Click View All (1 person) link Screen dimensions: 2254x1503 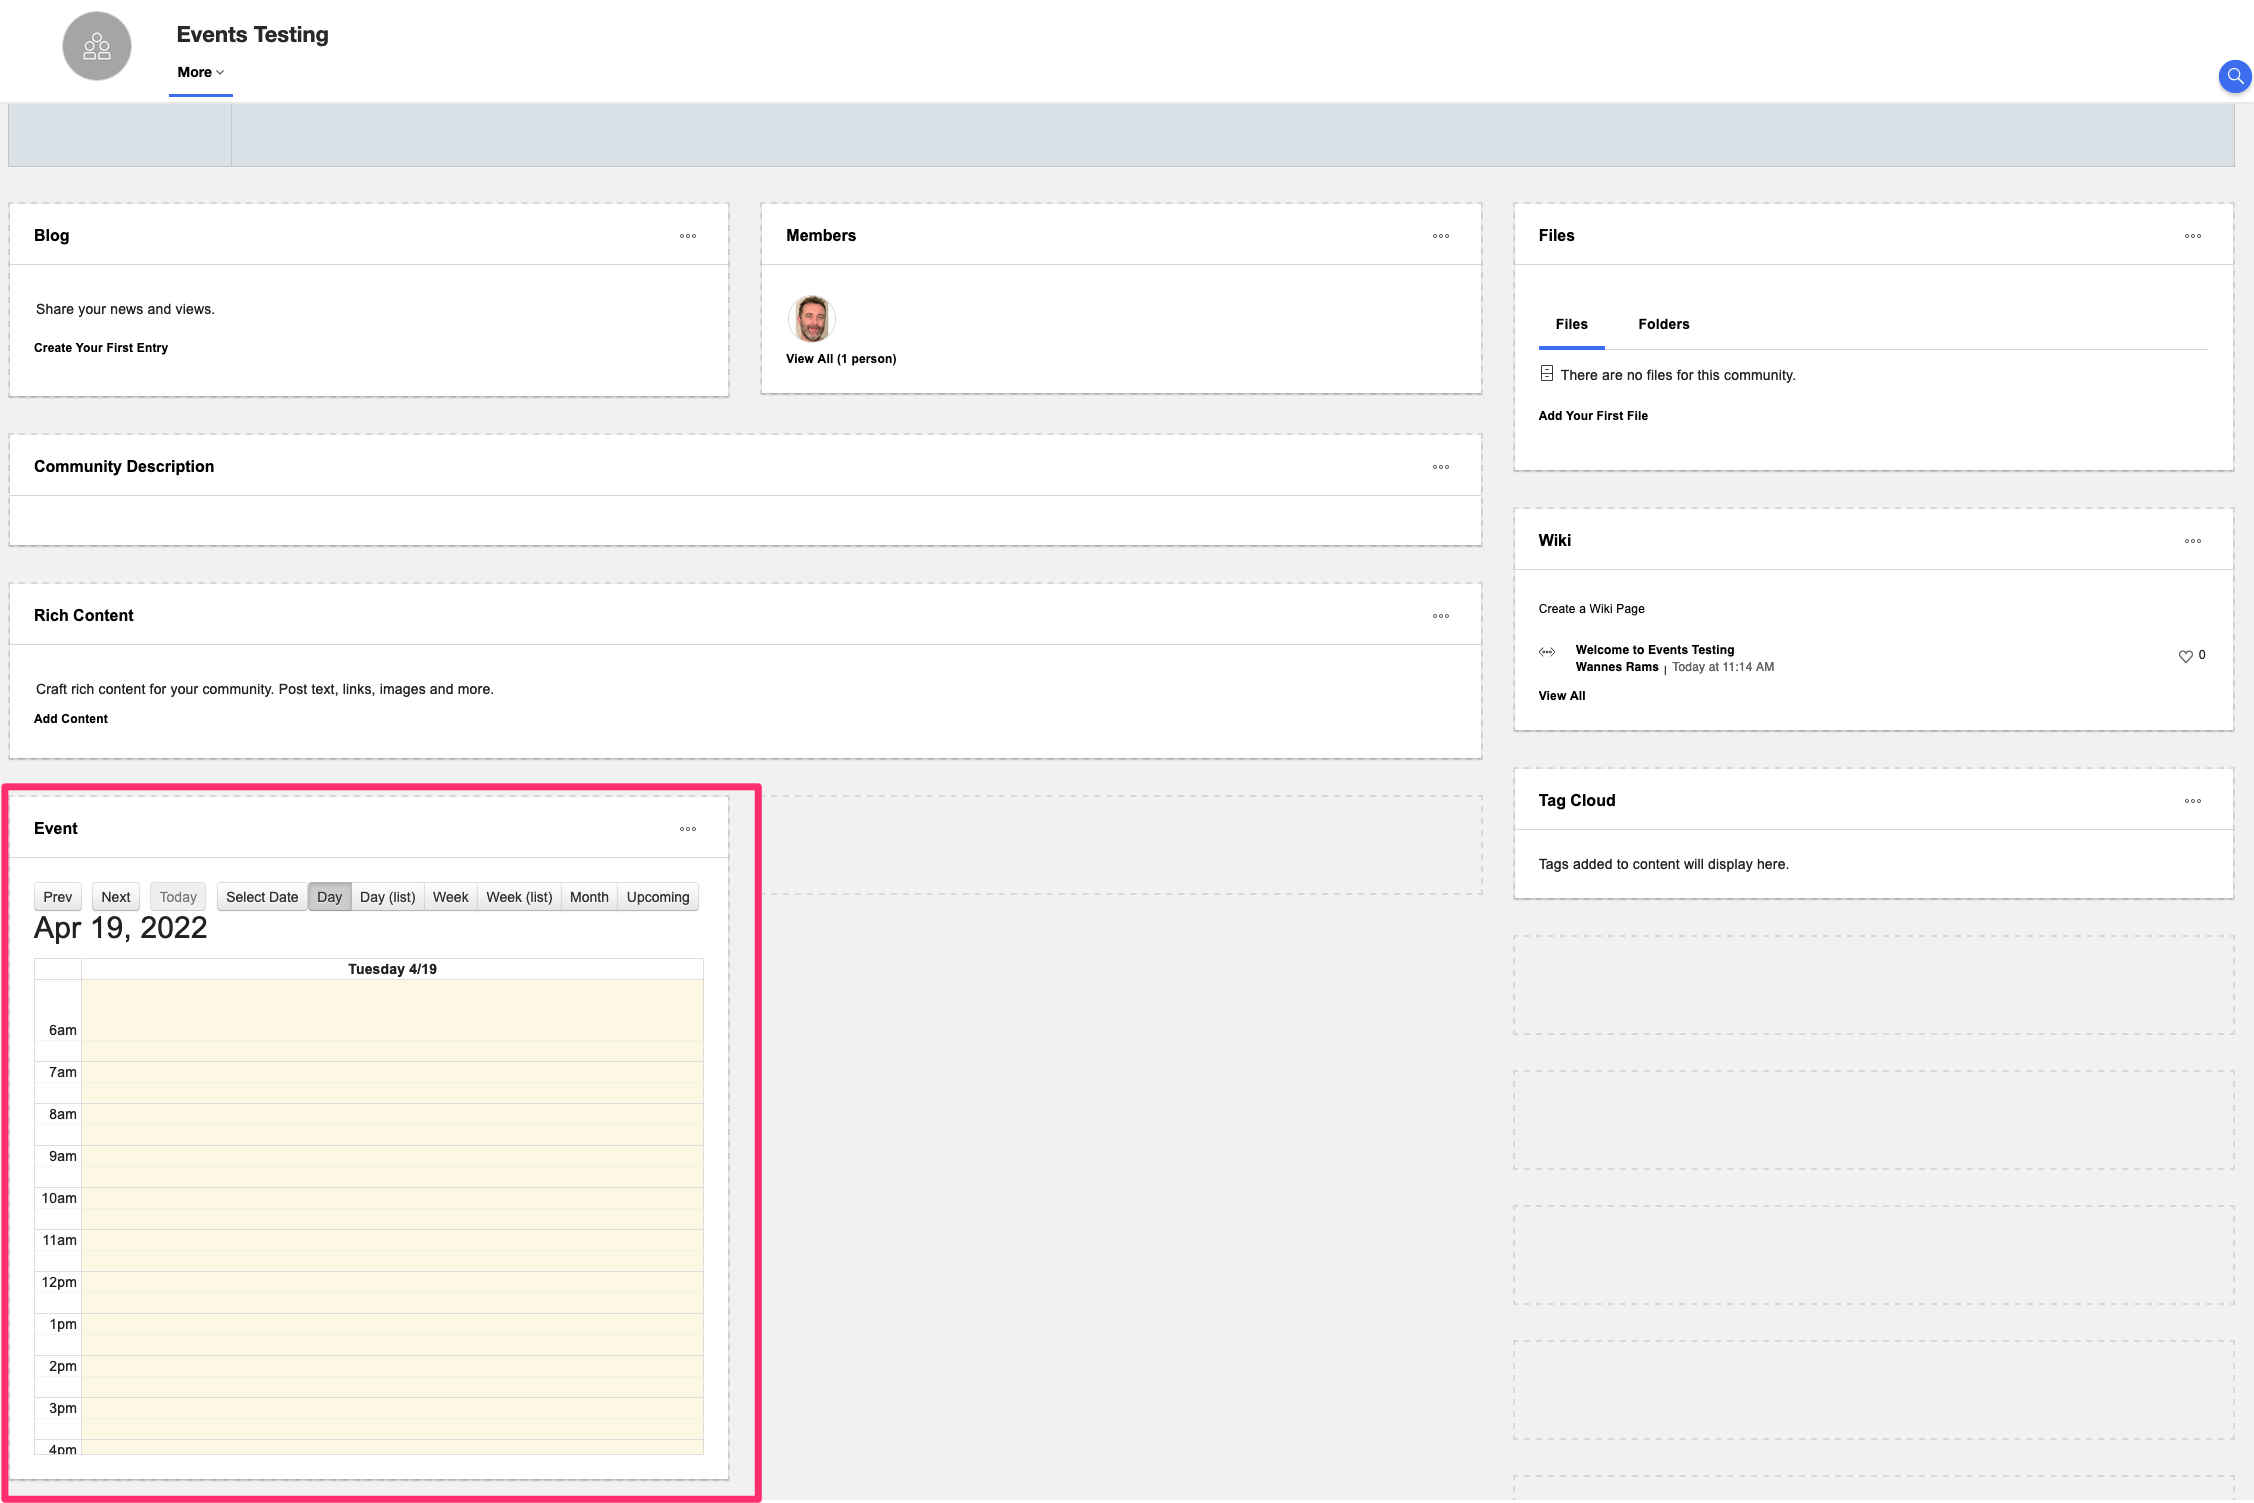click(x=841, y=359)
